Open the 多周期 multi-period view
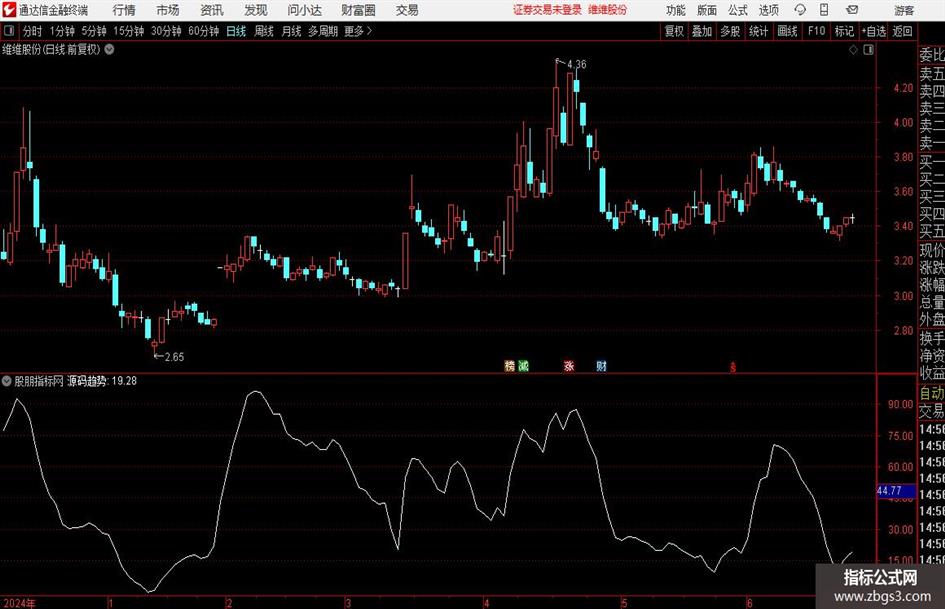The width and height of the screenshot is (945, 609). [323, 31]
